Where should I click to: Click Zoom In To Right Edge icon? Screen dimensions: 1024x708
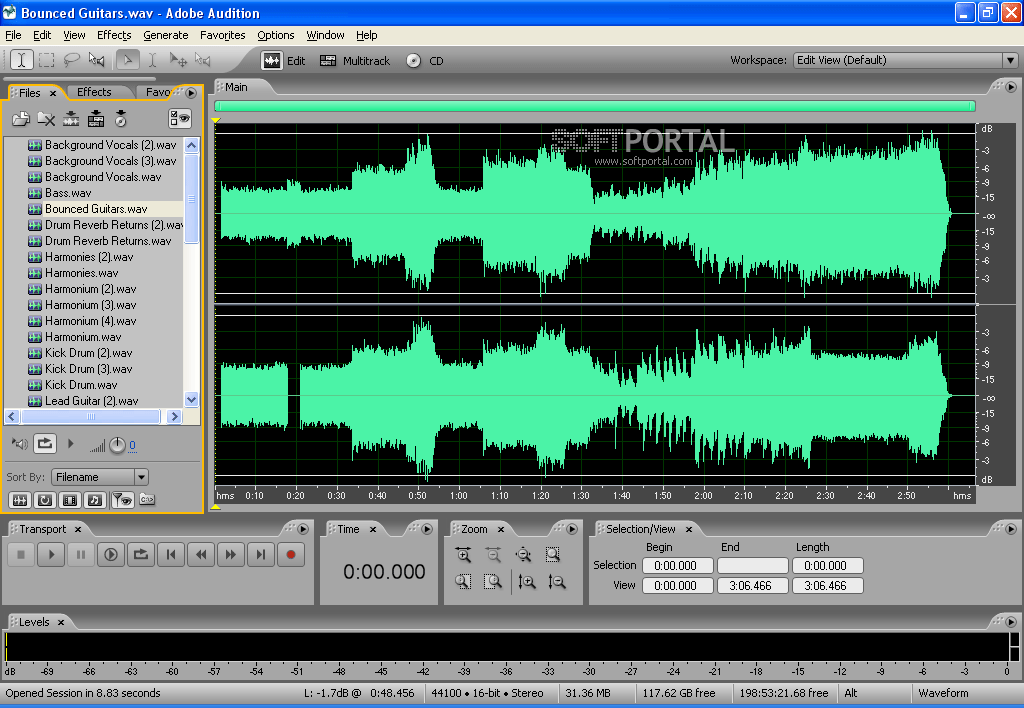(494, 582)
